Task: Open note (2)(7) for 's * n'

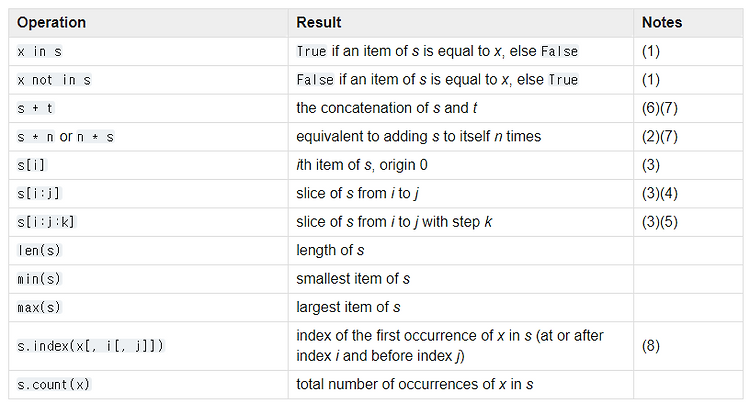Action: pyautogui.click(x=660, y=136)
